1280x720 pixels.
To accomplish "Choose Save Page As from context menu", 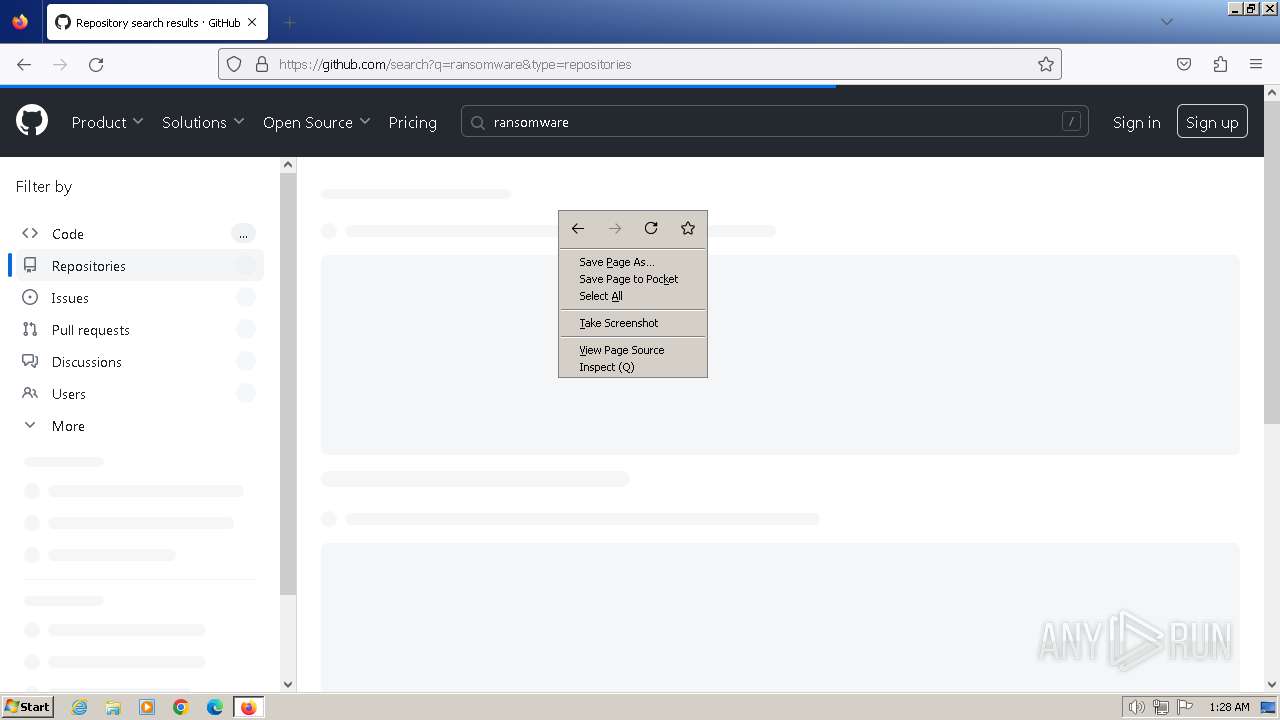I will pyautogui.click(x=633, y=262).
